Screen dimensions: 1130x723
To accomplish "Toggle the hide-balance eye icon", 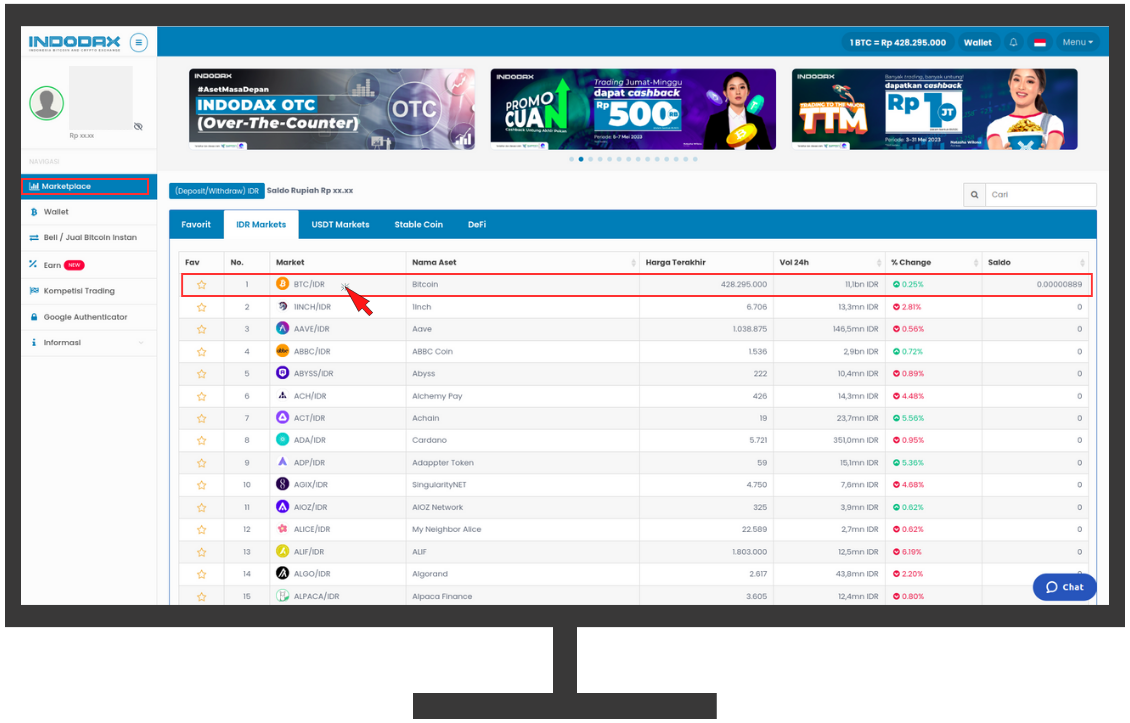I will pos(138,126).
